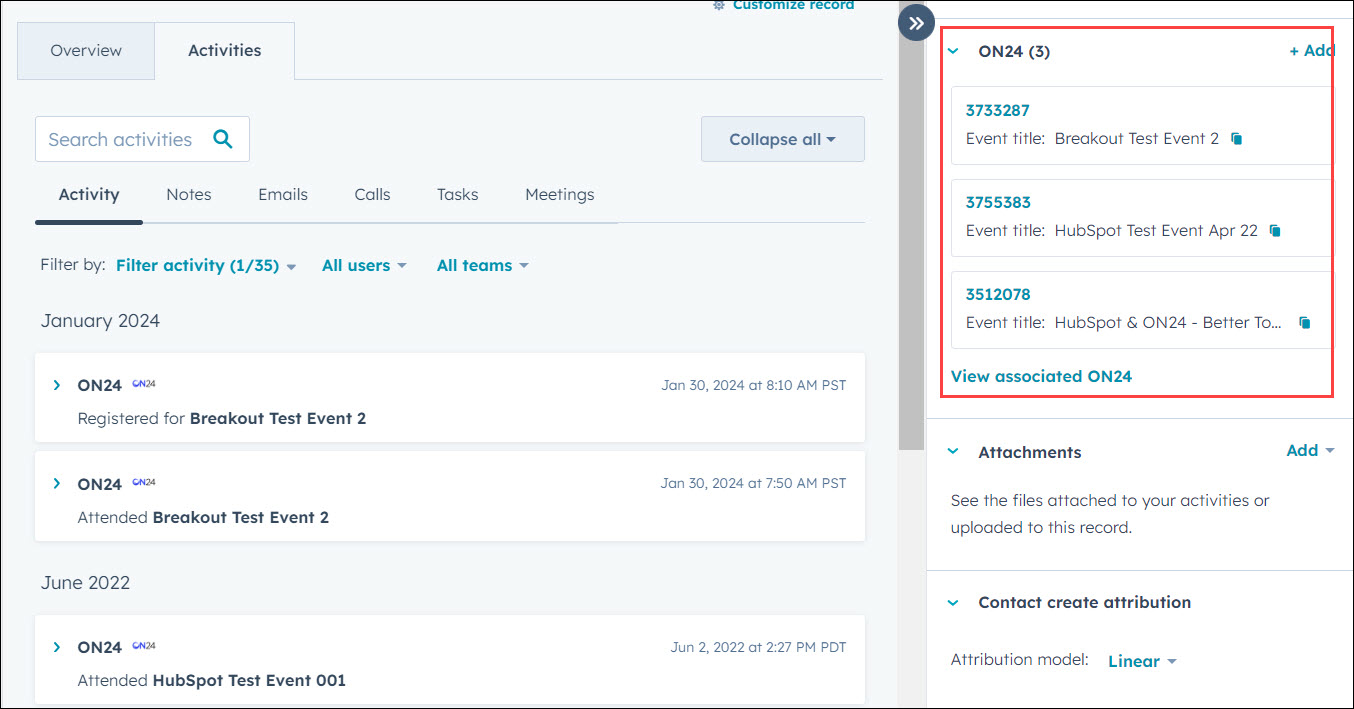Open the Notes sub-tab
1354x709 pixels.
pyautogui.click(x=189, y=195)
